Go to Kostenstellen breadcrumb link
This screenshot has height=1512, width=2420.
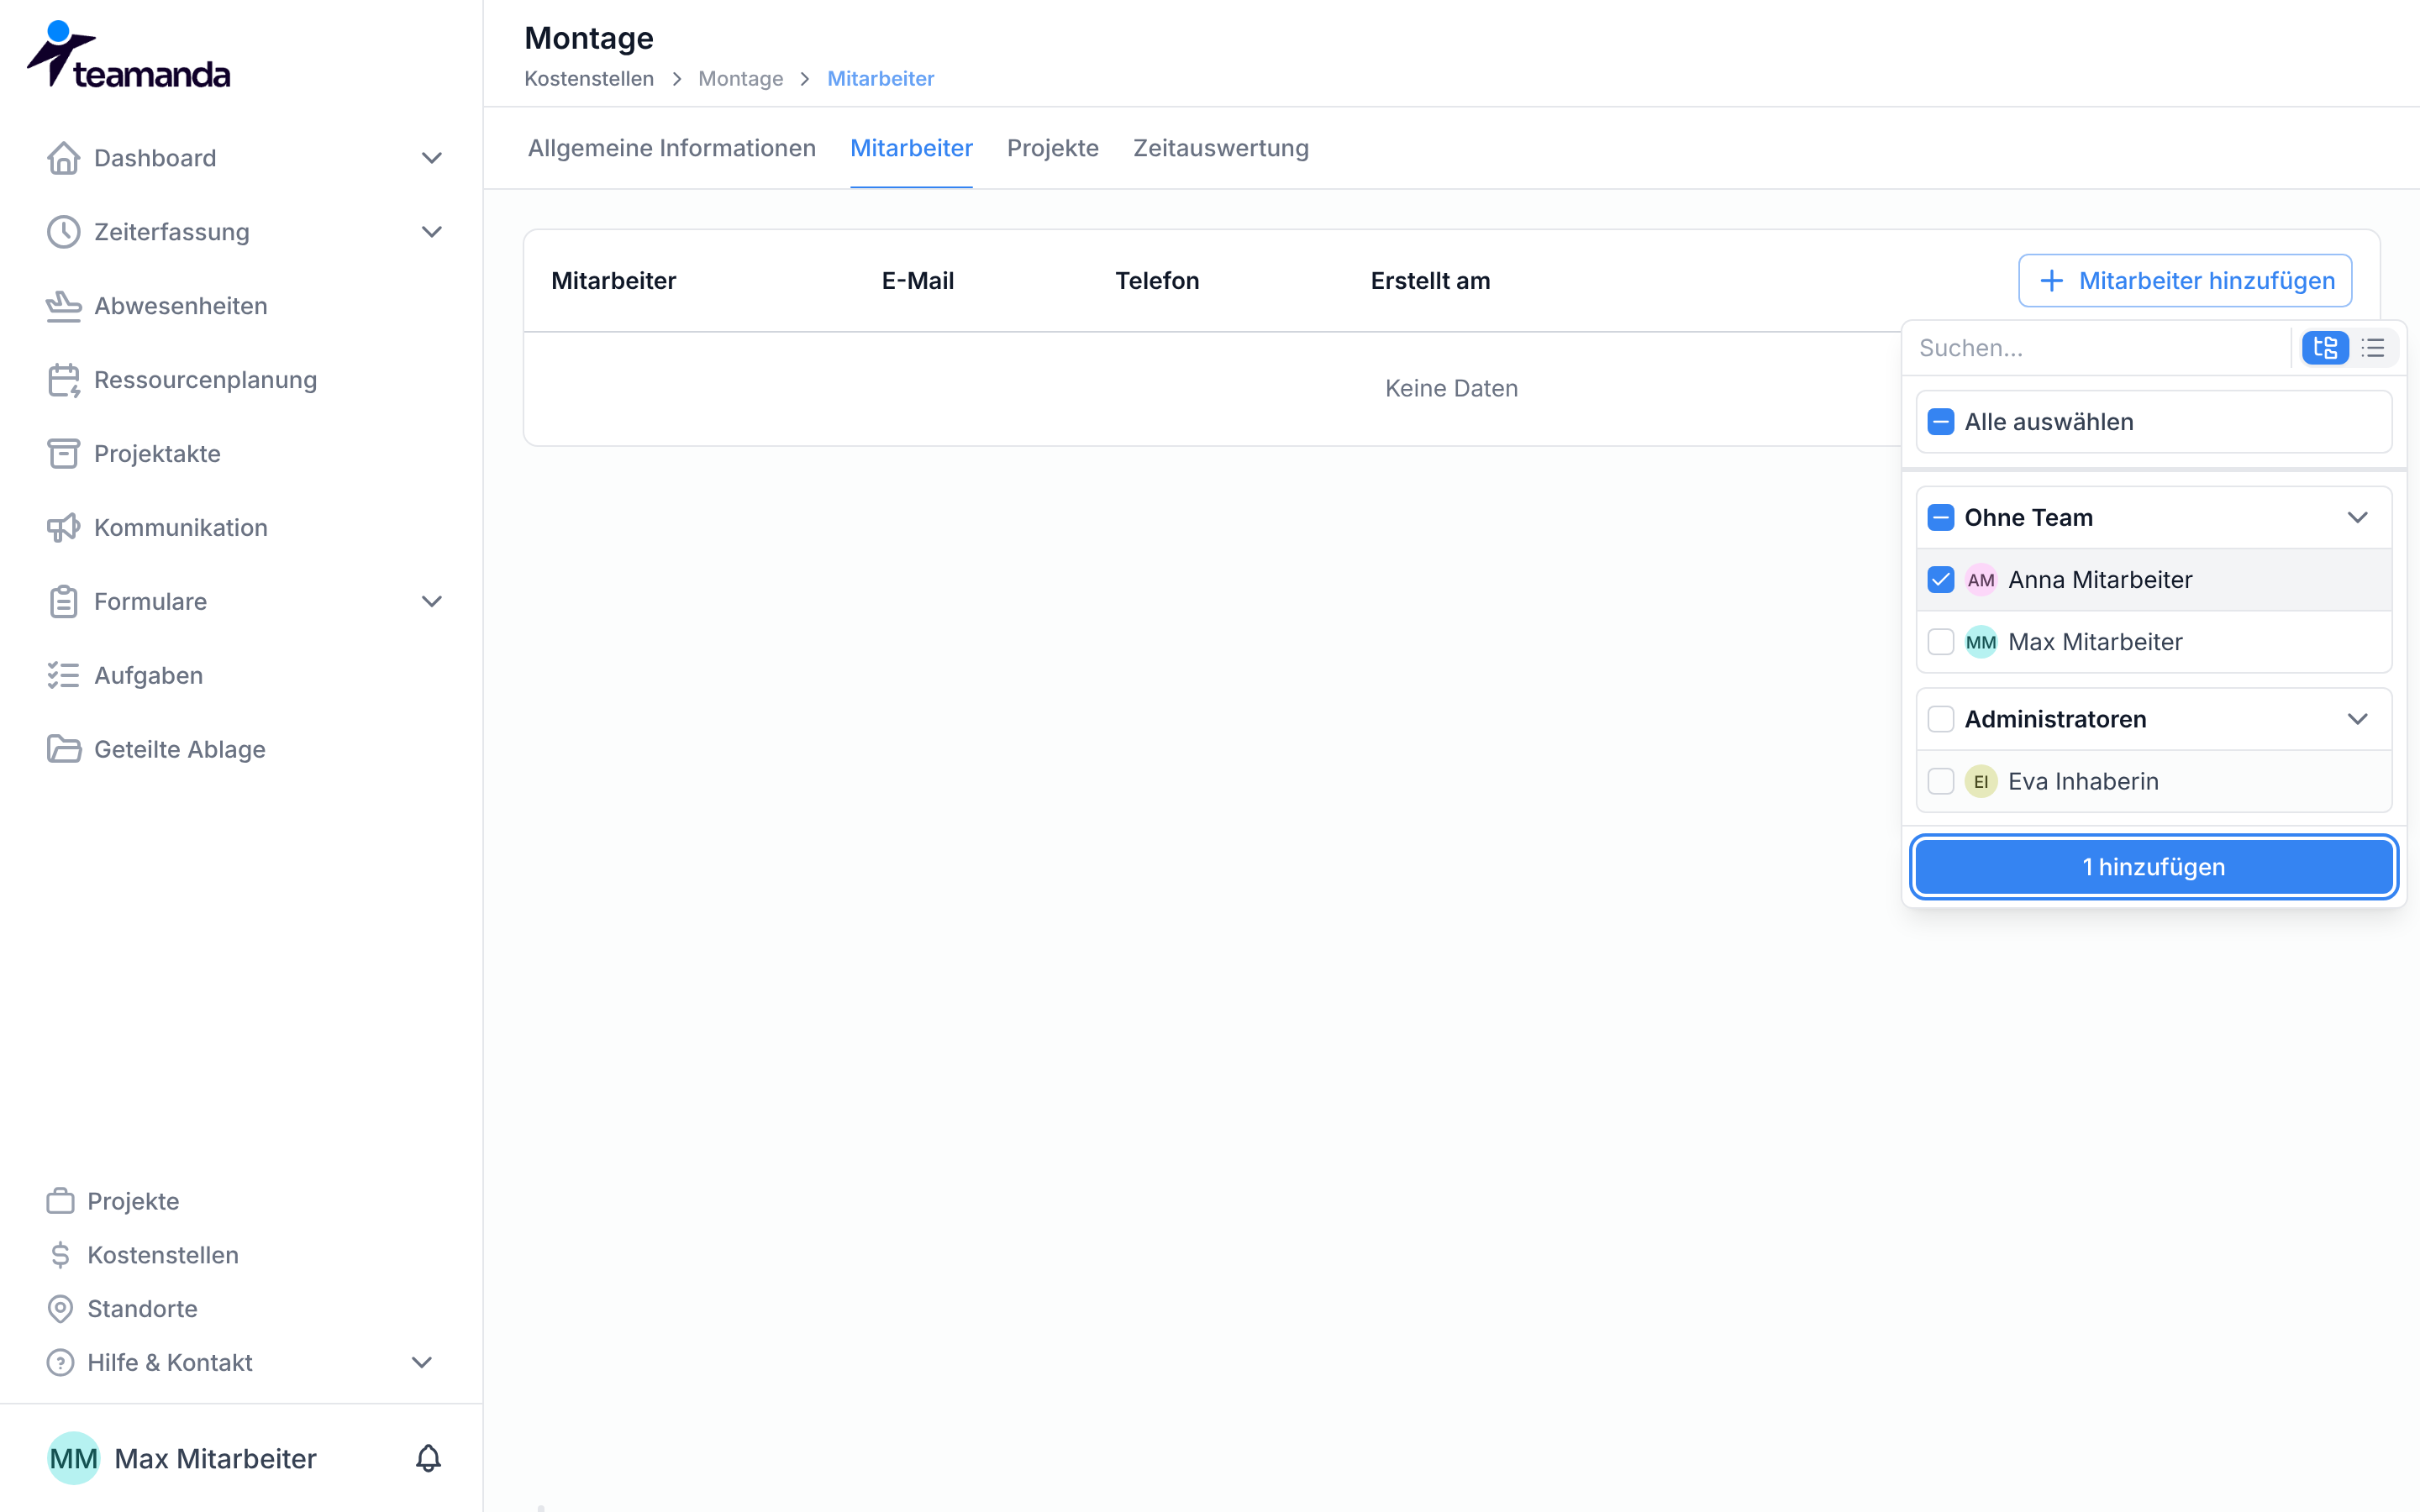589,79
